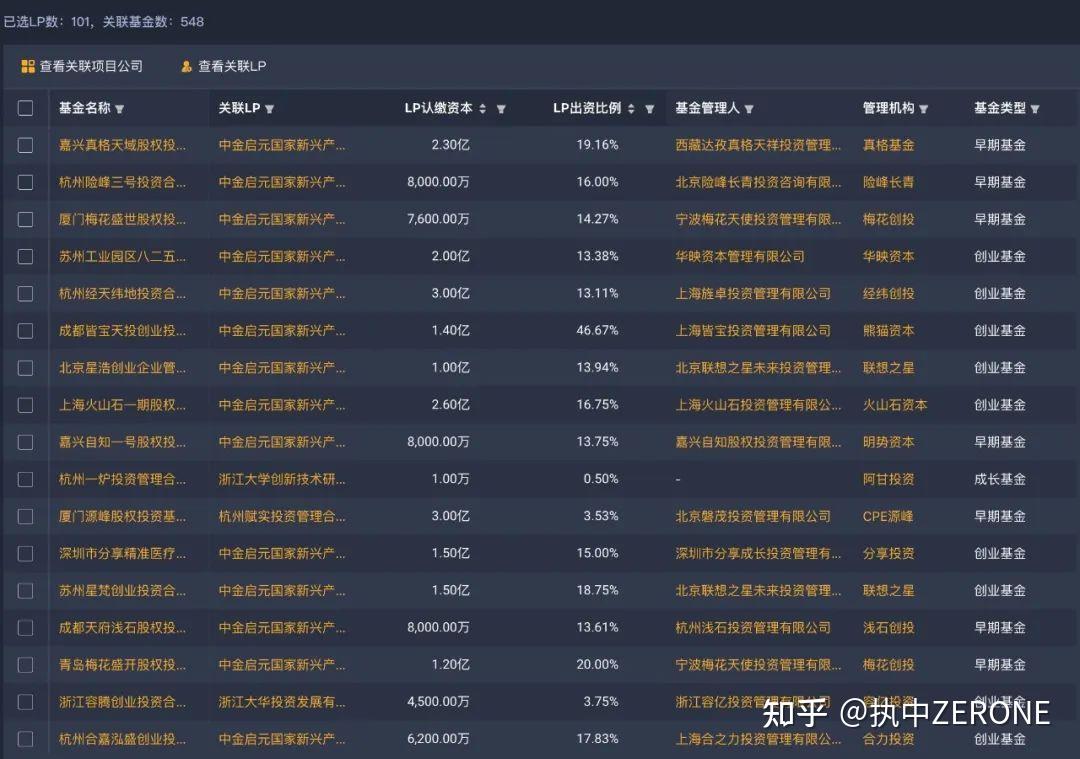1080x759 pixels.
Task: Open the 关联LP column filter icon
Action: coord(269,109)
